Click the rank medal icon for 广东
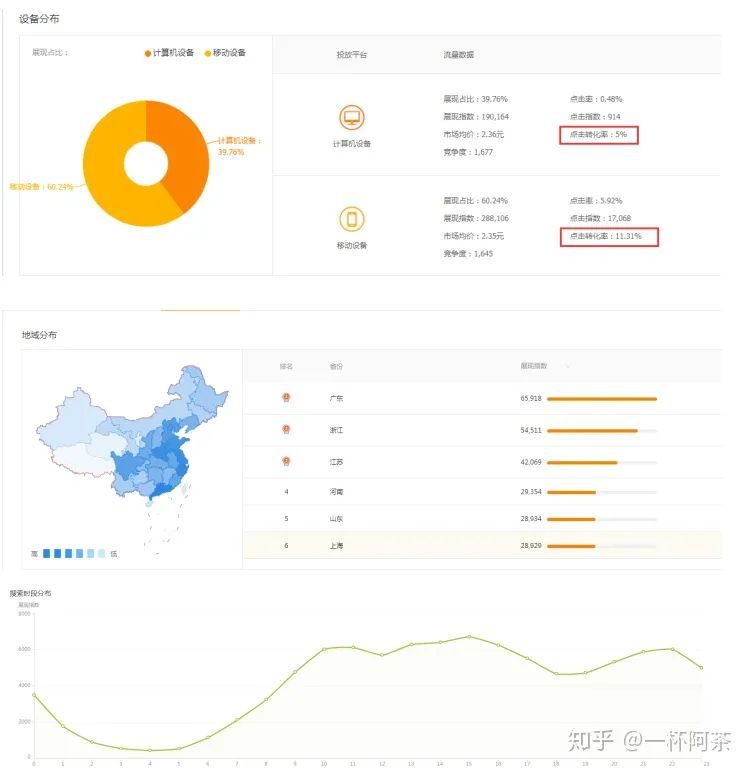750x772 pixels. 286,398
